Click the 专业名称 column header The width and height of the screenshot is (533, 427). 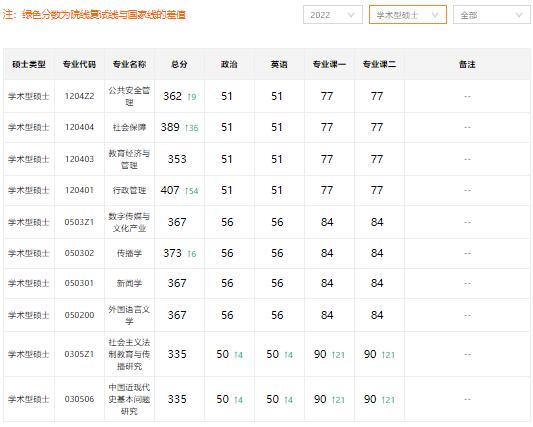[x=130, y=64]
